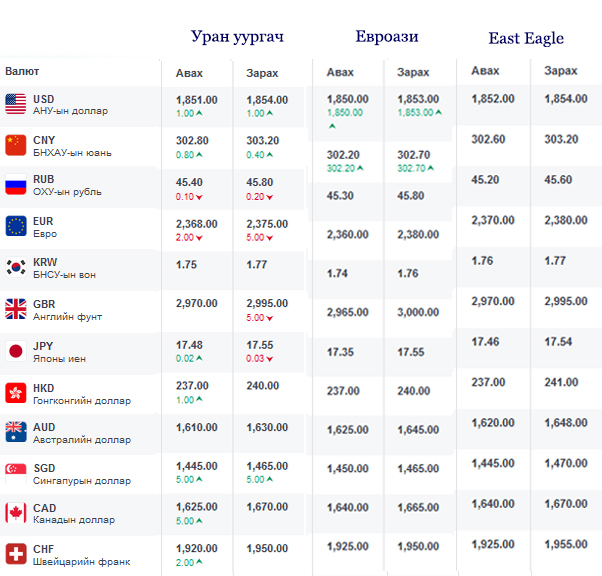602x576 pixels.
Task: Select the Russian flag icon next to RUB
Action: click(x=15, y=185)
